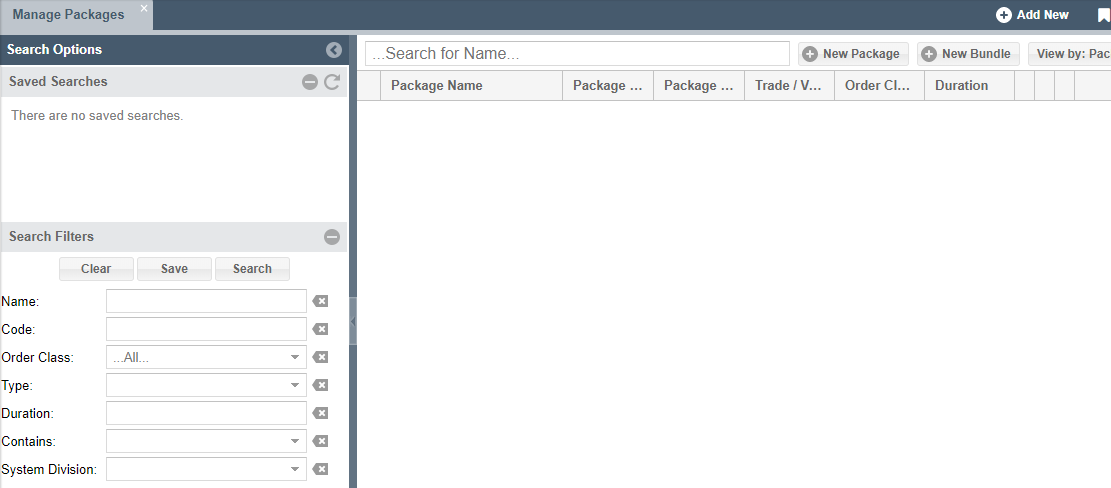Clear the Code filter field icon

(x=320, y=329)
